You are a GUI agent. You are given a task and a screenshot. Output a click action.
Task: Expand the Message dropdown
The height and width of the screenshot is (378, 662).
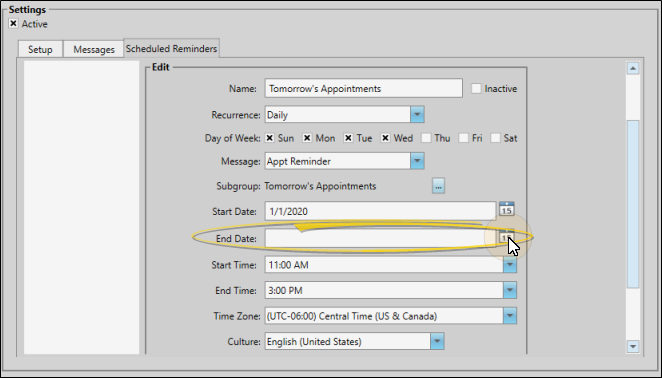click(x=417, y=161)
